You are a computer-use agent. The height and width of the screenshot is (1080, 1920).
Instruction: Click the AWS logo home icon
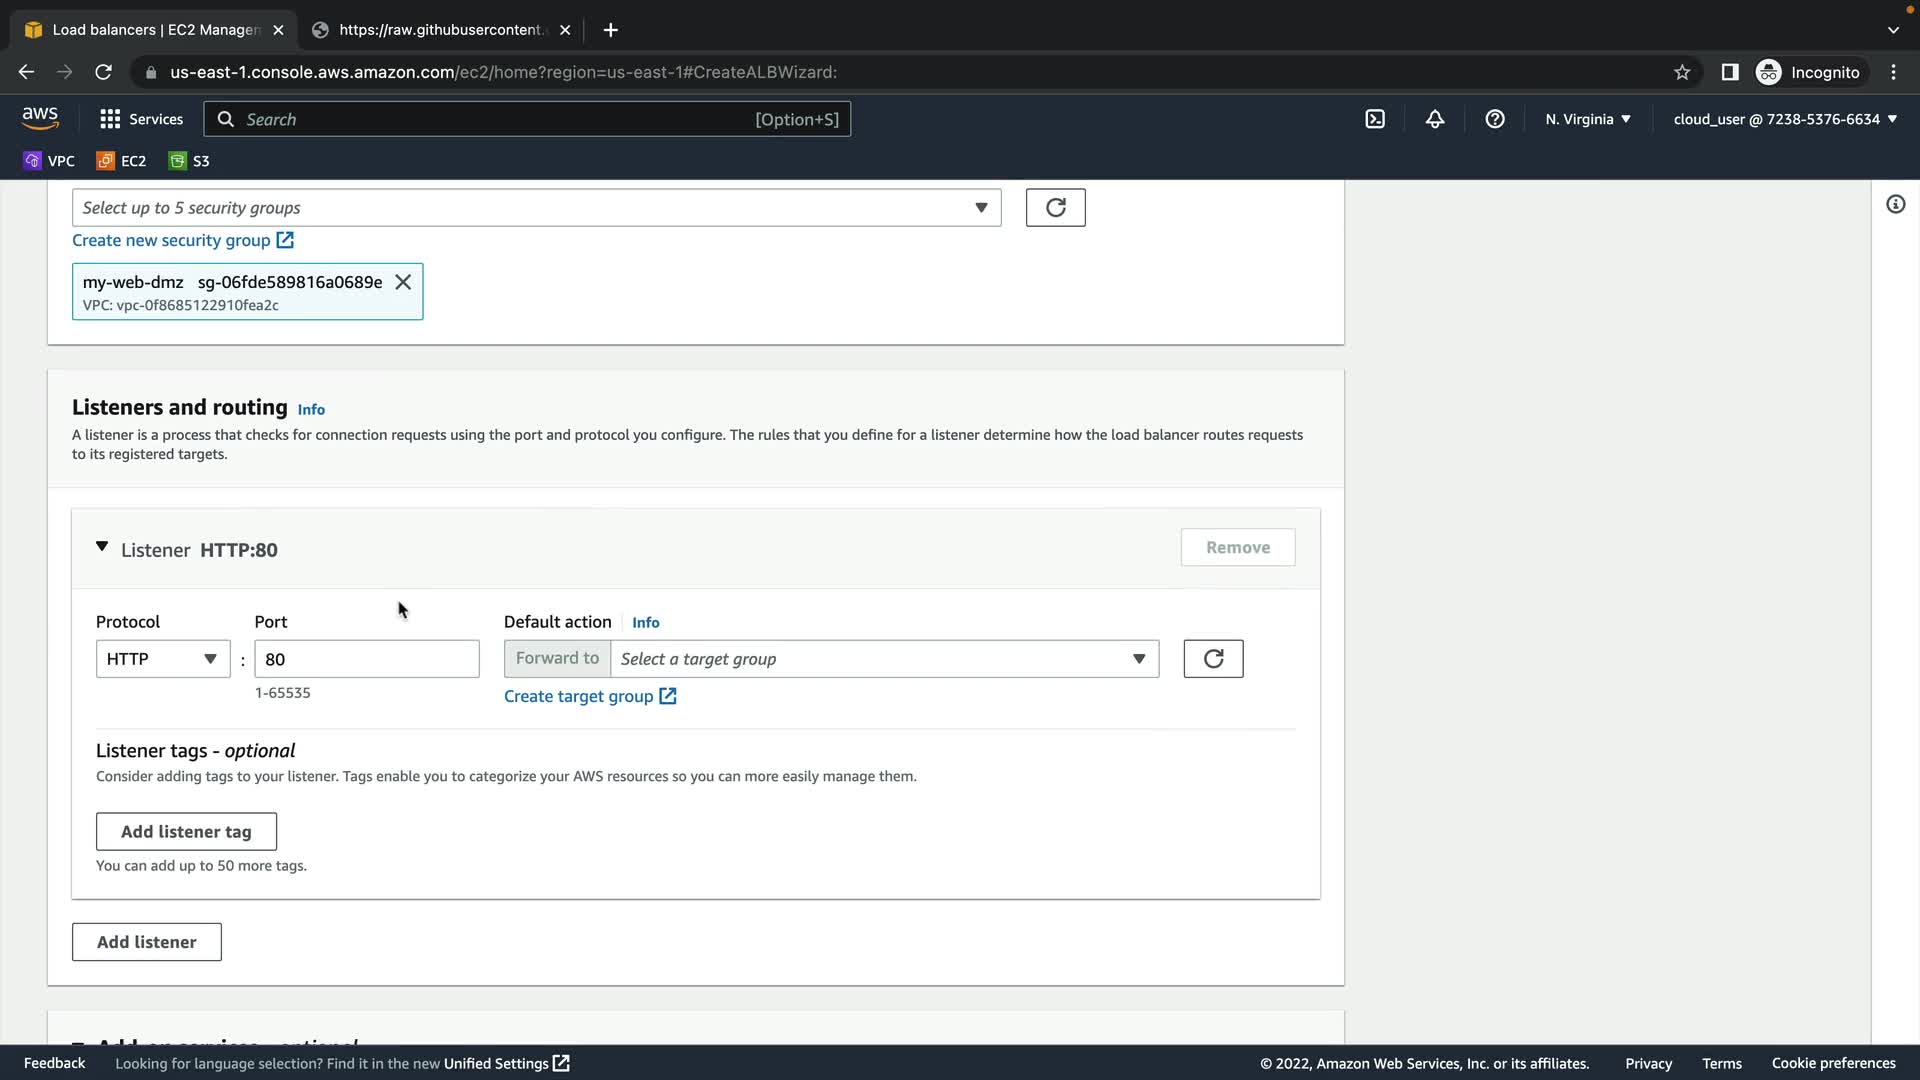pyautogui.click(x=40, y=118)
